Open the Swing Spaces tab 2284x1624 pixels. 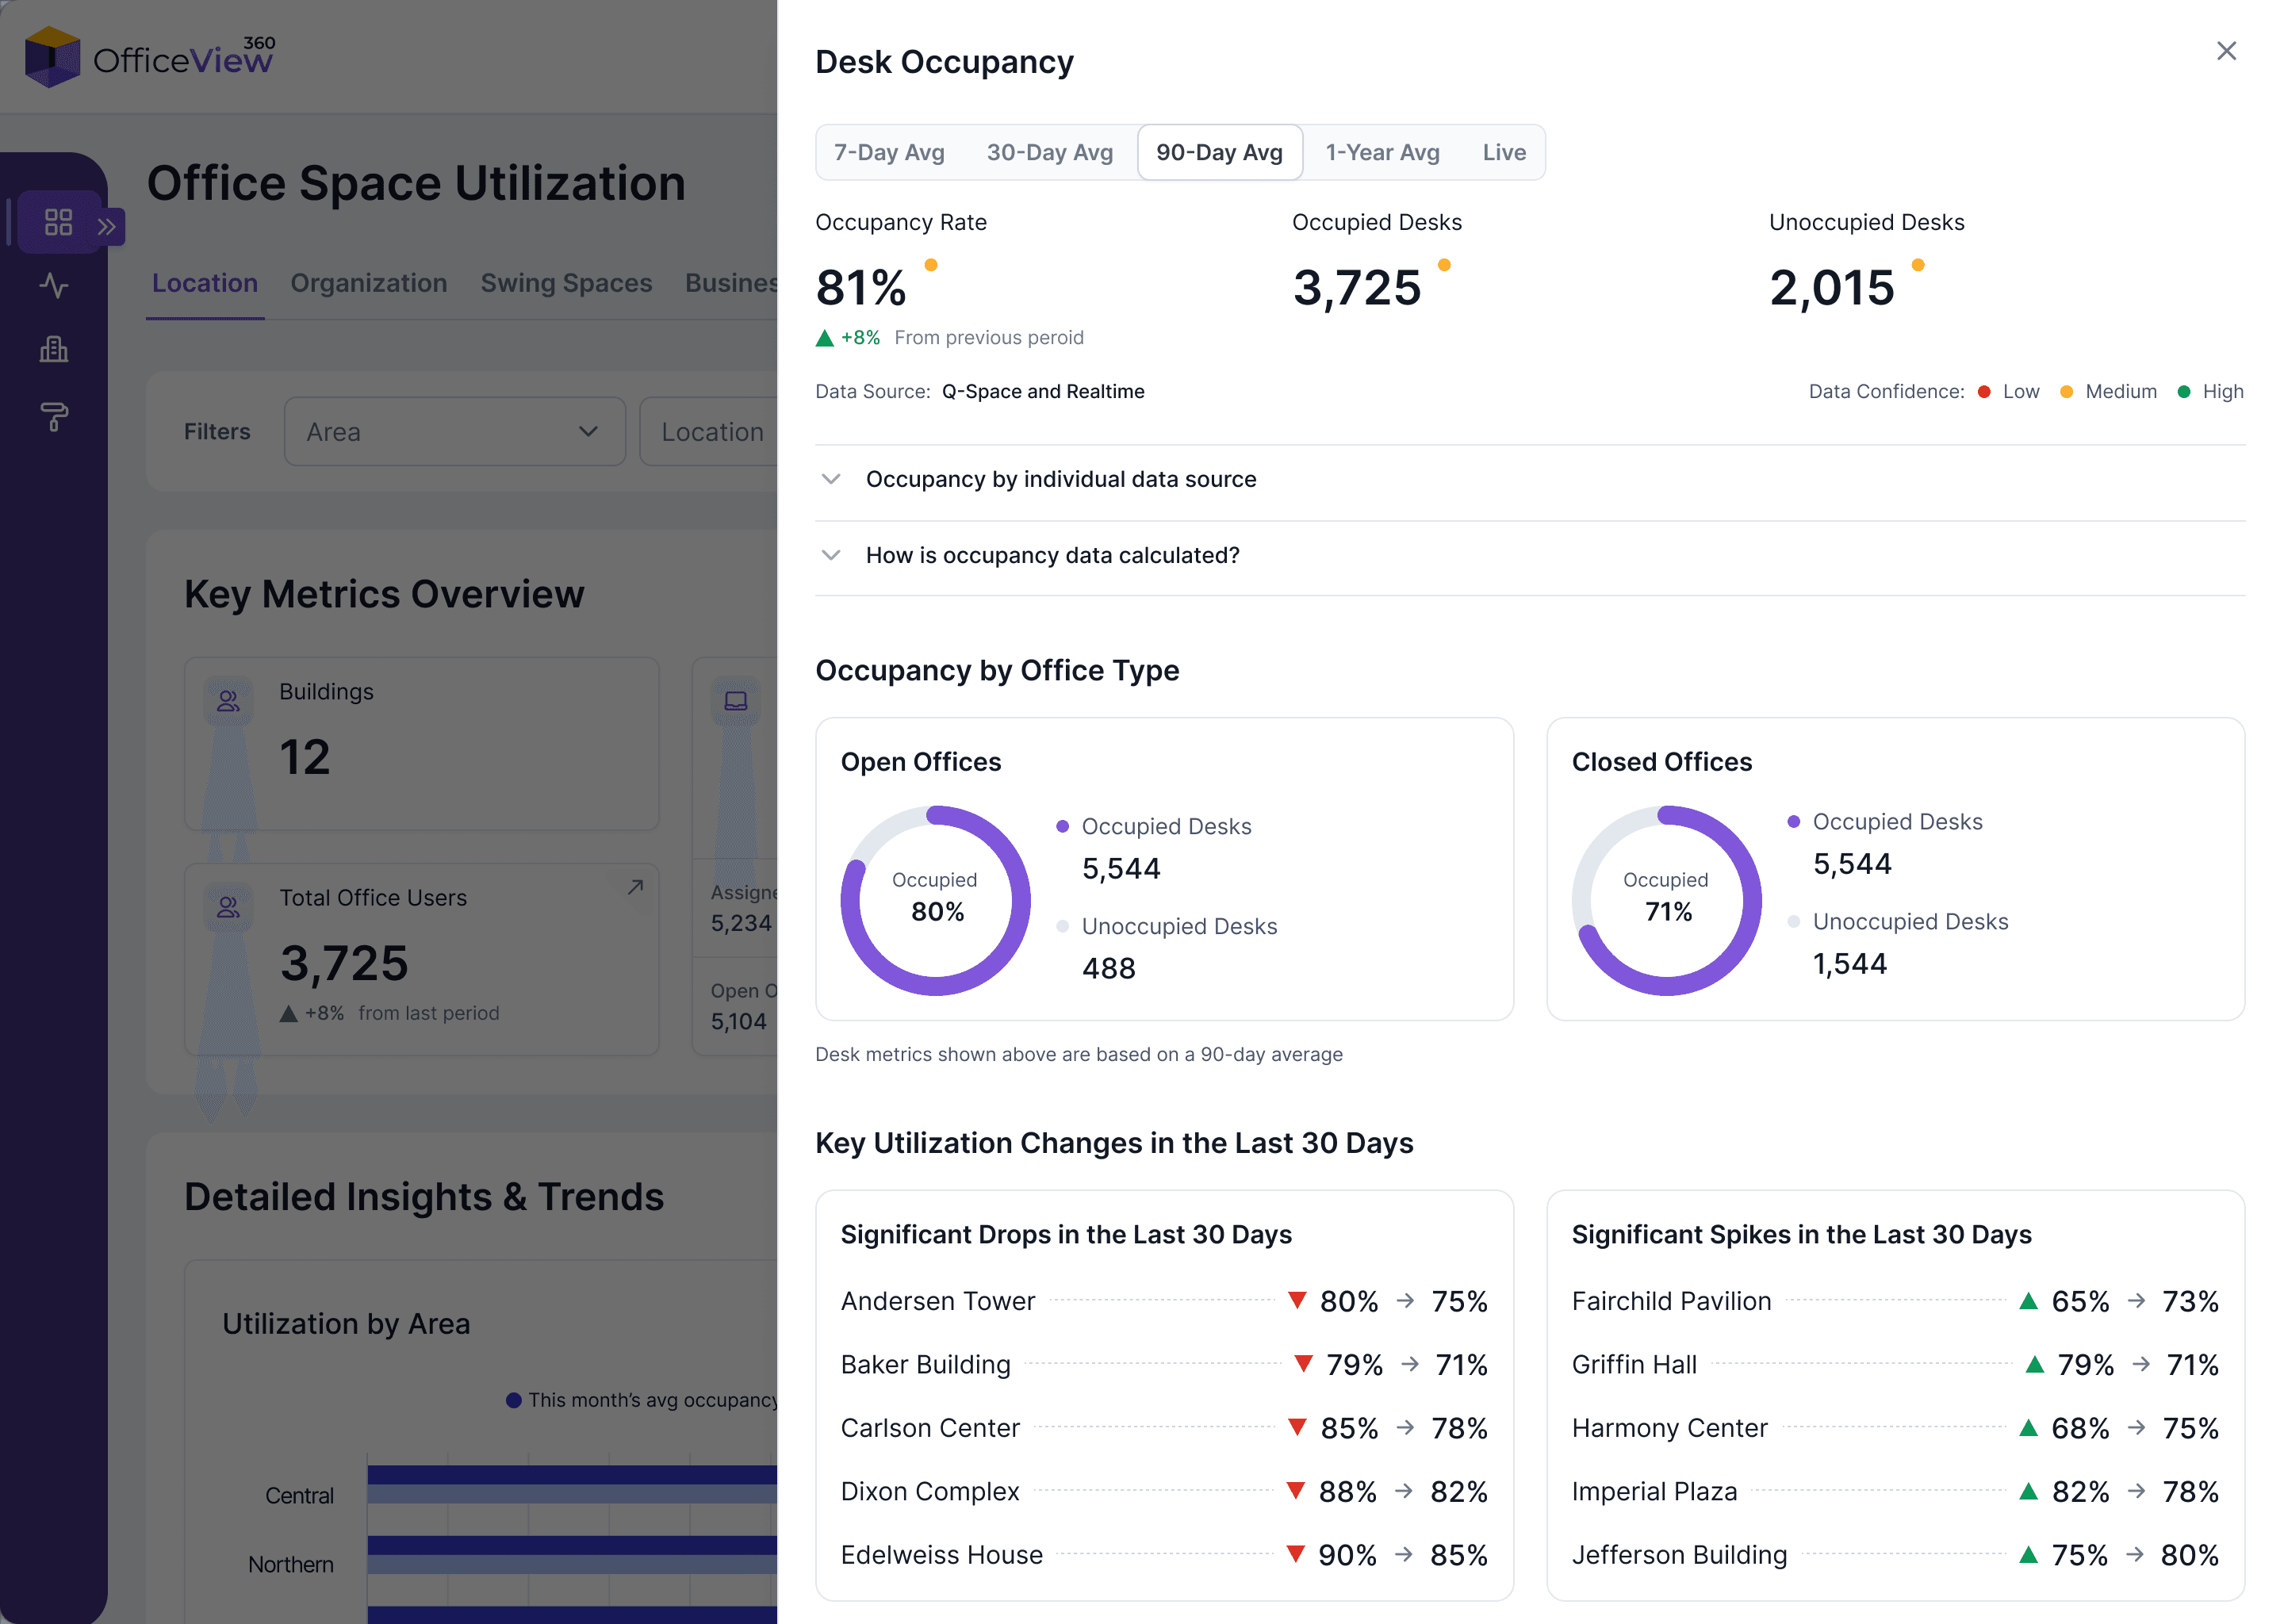pos(566,284)
